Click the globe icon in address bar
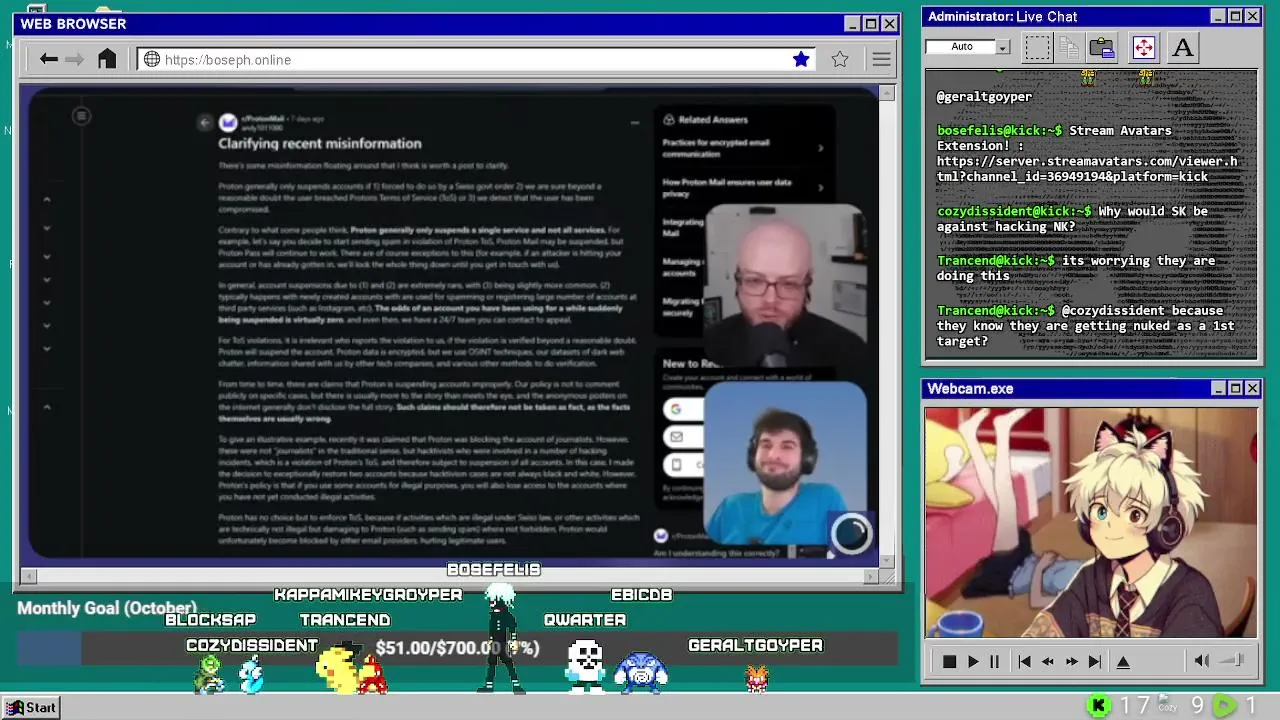 click(152, 60)
